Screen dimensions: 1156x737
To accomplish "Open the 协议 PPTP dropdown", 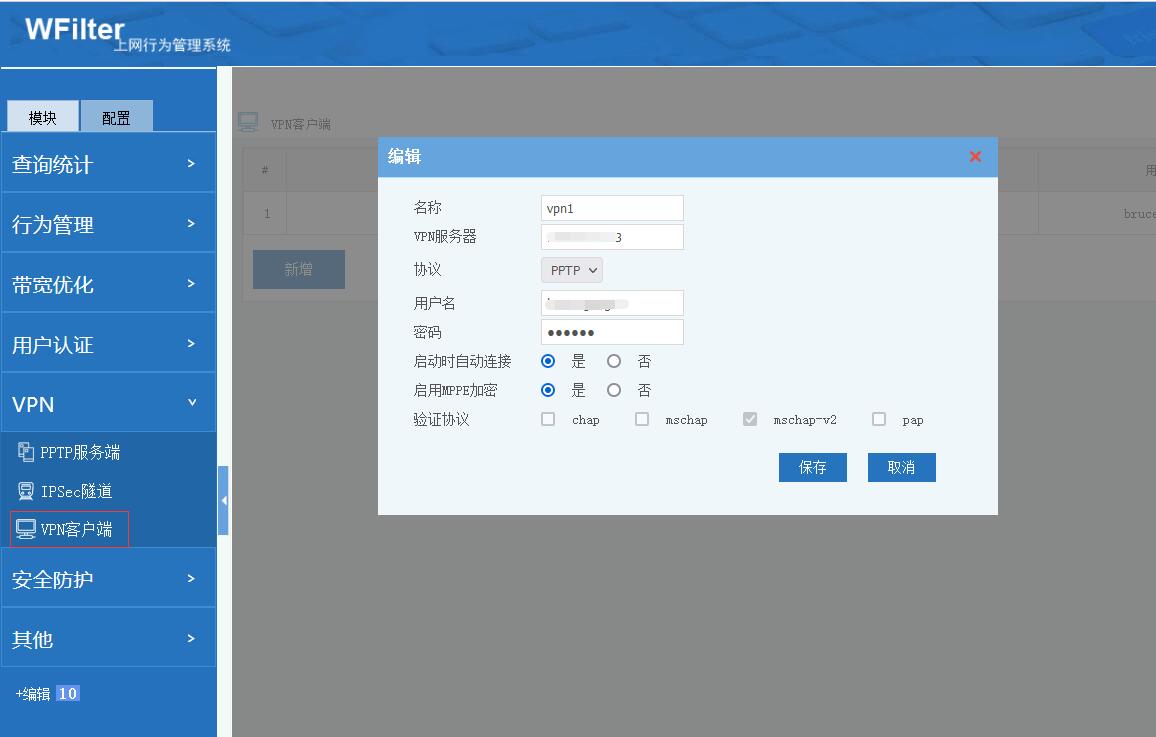I will coord(572,270).
